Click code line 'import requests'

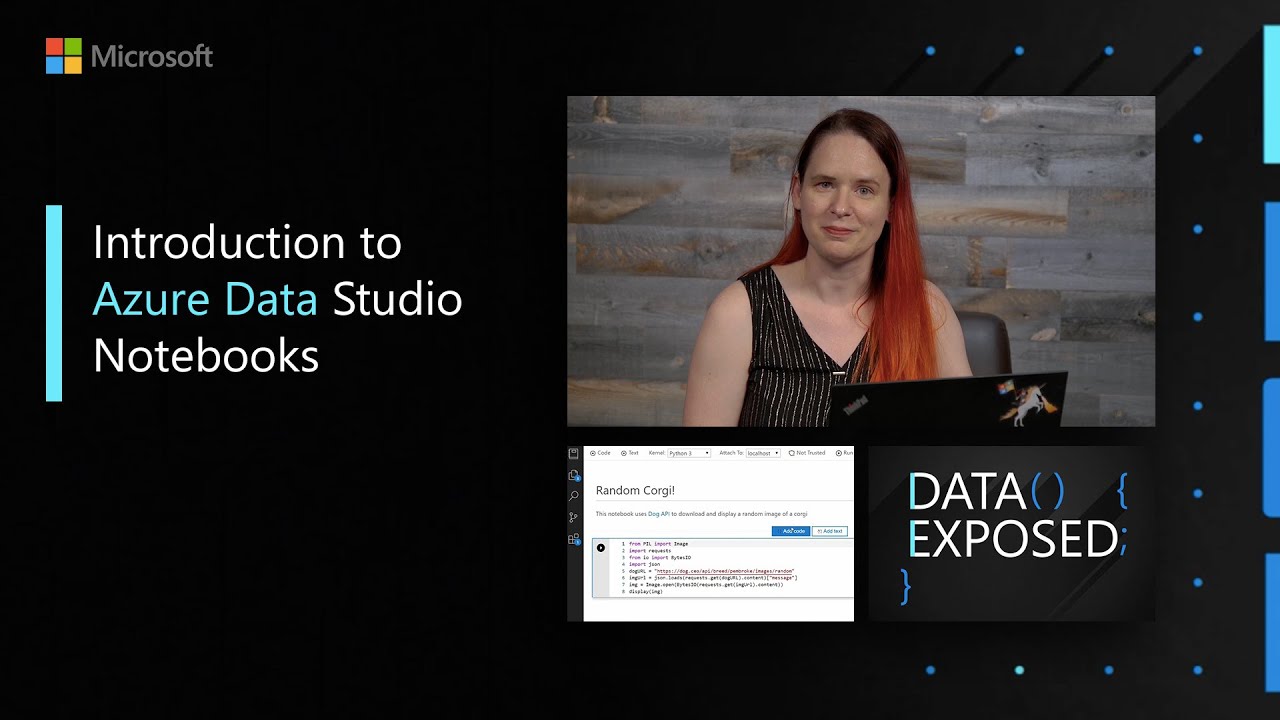650,551
